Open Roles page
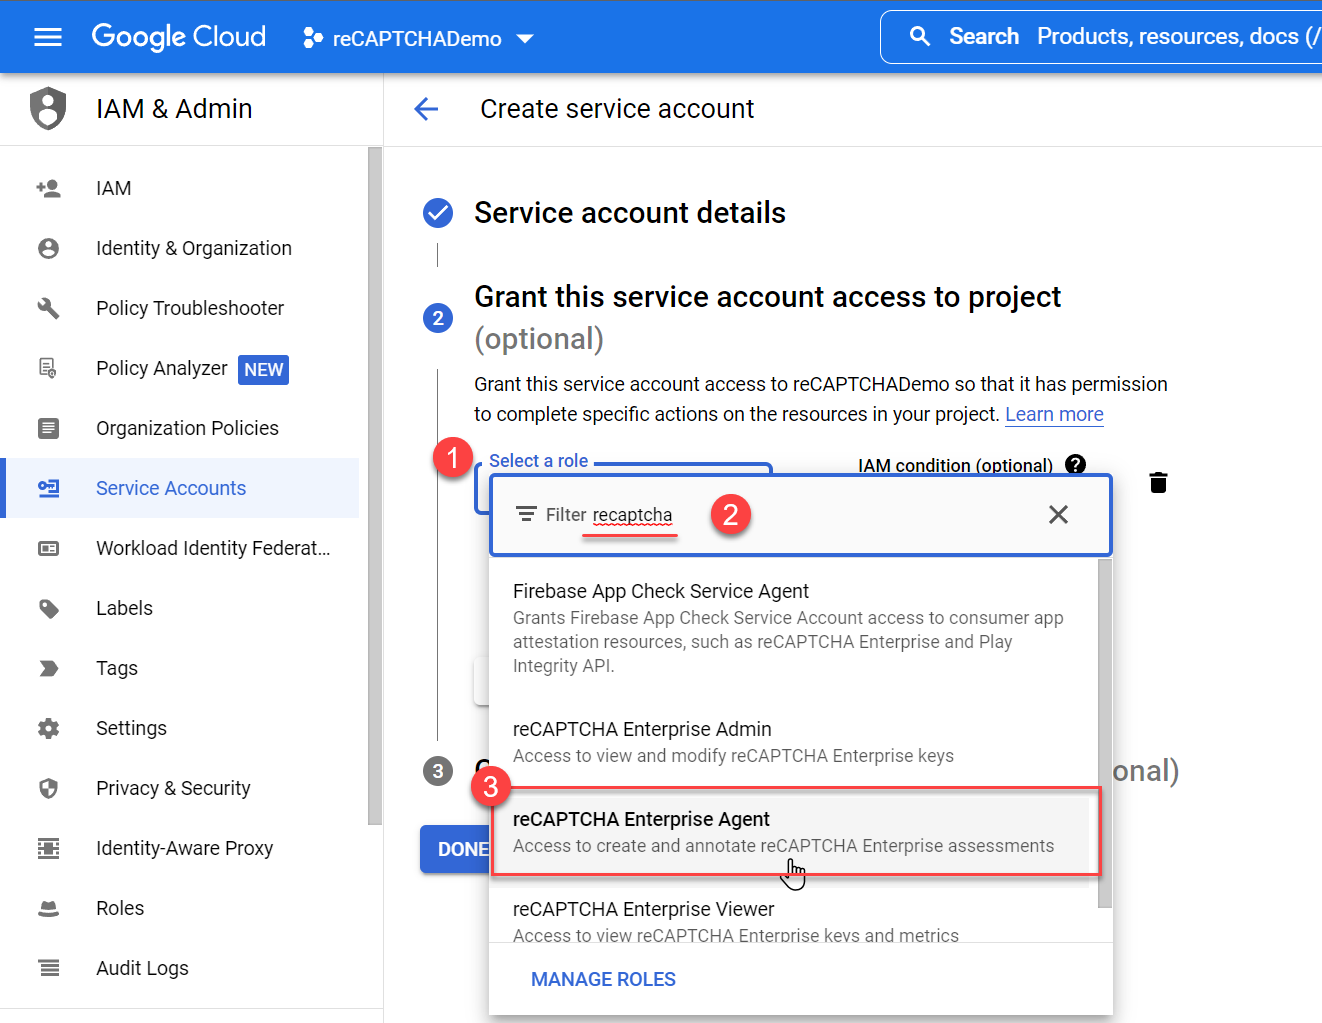Viewport: 1322px width, 1023px height. [x=120, y=908]
